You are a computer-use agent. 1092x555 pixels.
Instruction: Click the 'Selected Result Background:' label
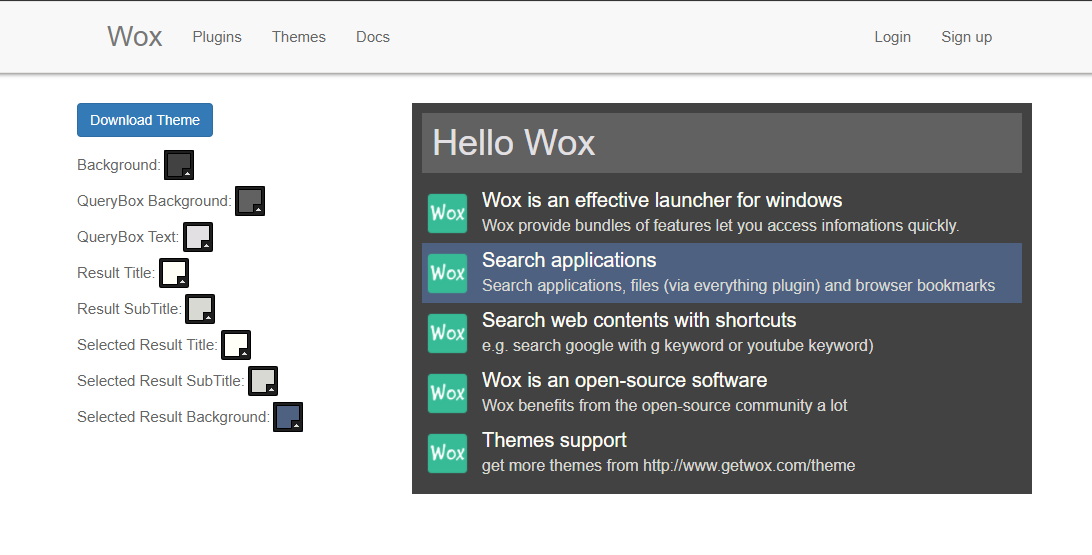click(x=173, y=417)
